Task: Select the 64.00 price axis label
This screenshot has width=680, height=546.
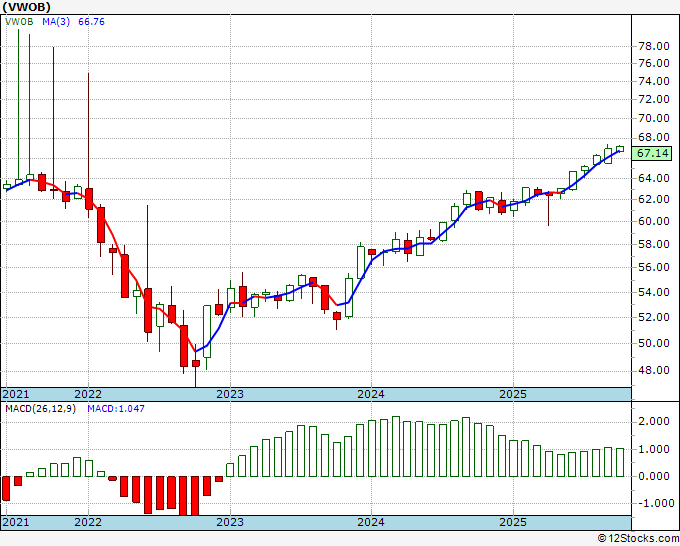Action: pyautogui.click(x=654, y=178)
